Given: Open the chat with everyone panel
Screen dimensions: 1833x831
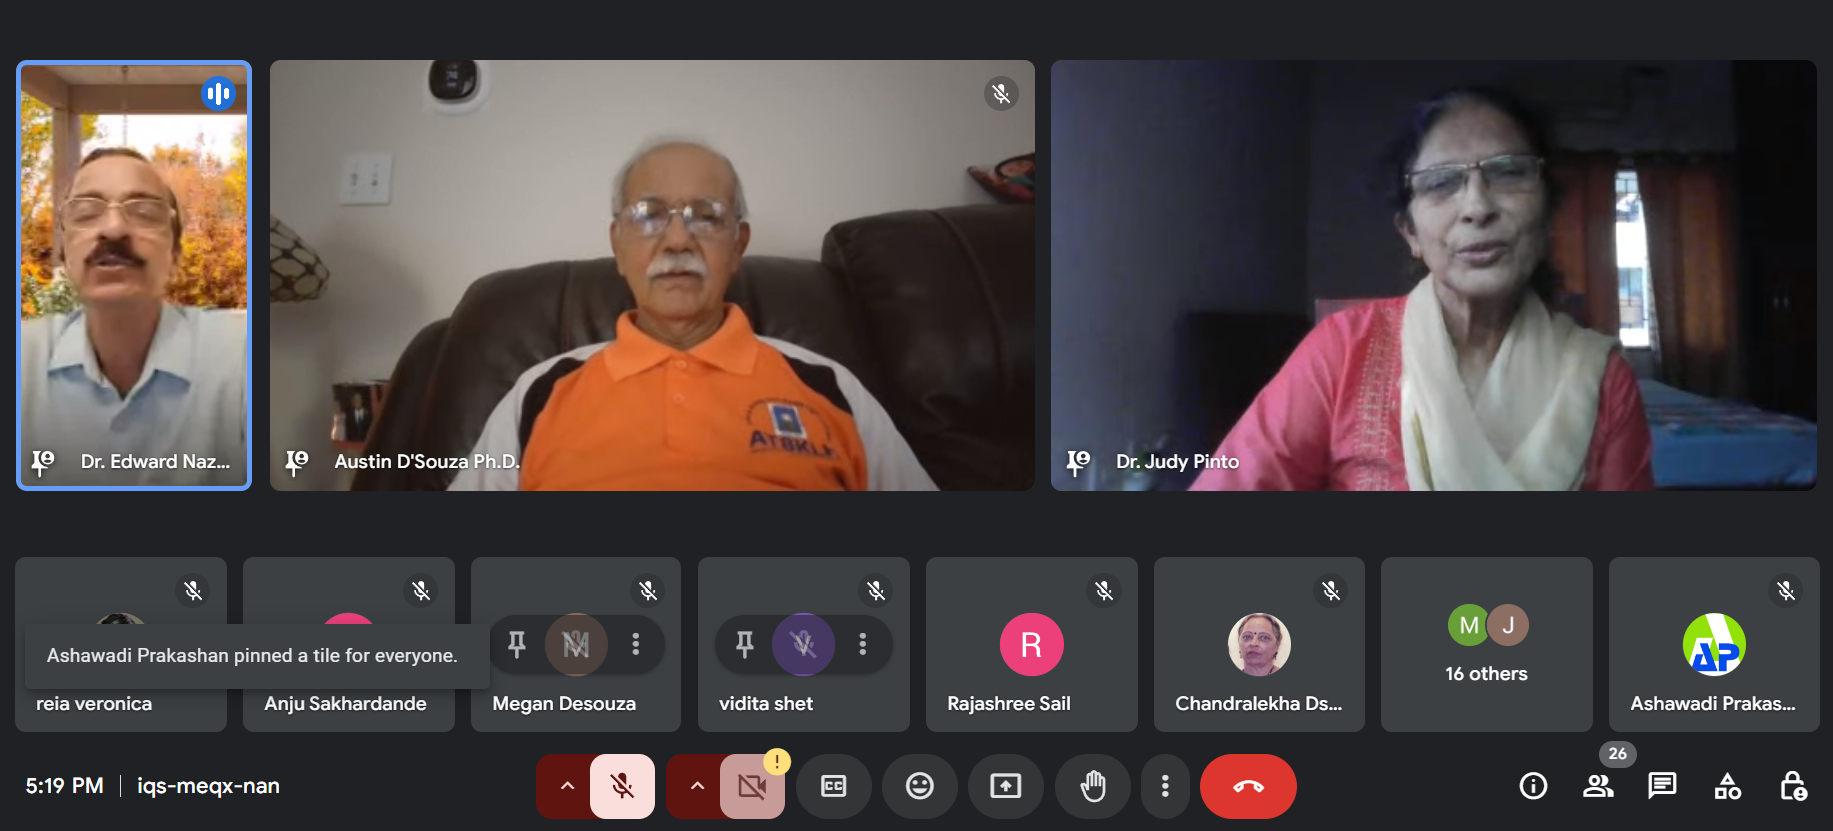Looking at the screenshot, I should click(1662, 786).
